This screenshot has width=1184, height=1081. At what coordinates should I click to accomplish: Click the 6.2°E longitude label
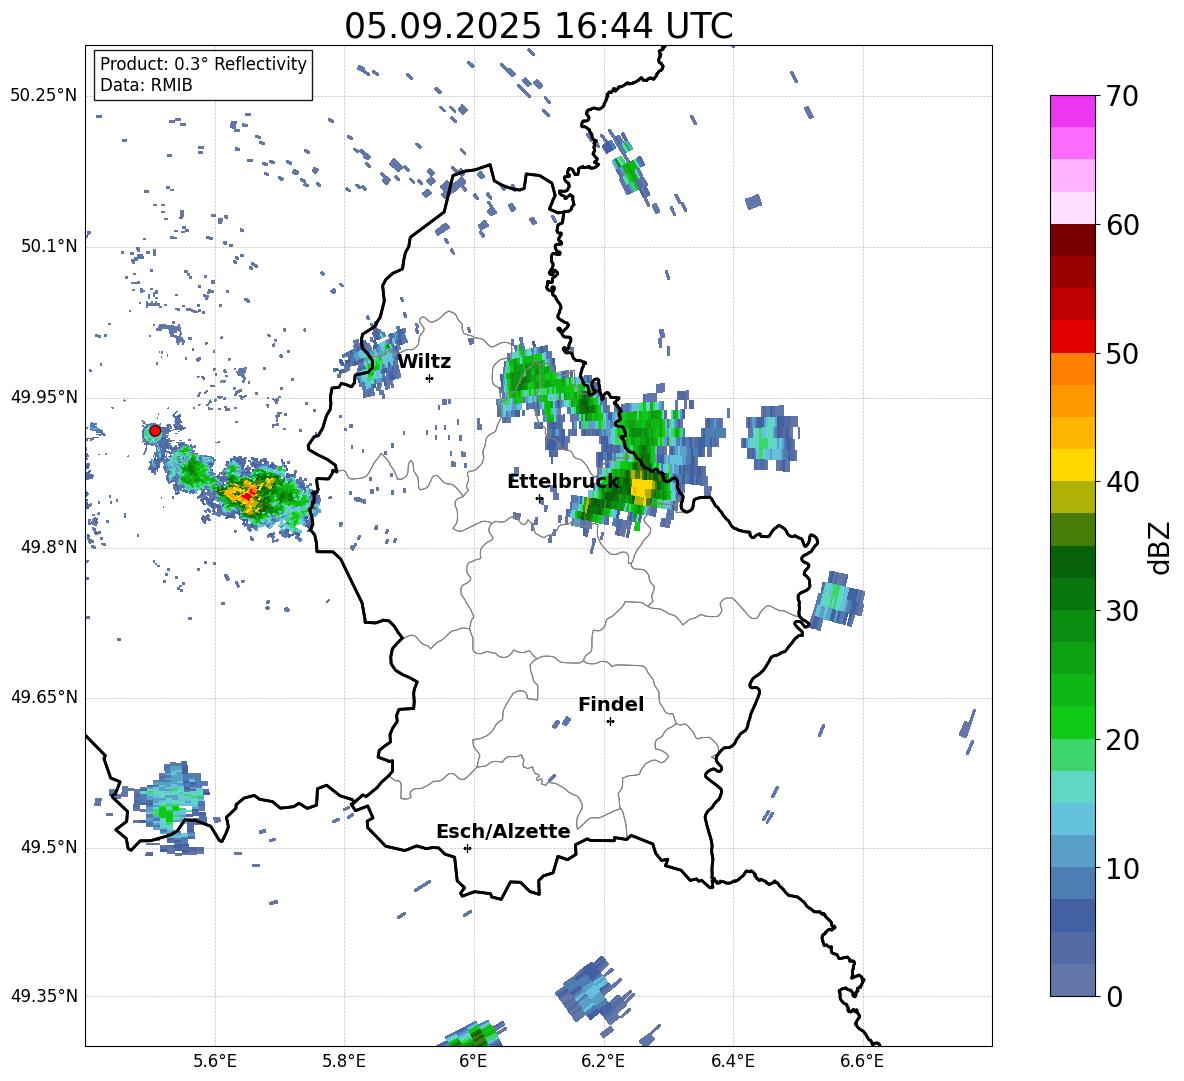(x=603, y=1061)
